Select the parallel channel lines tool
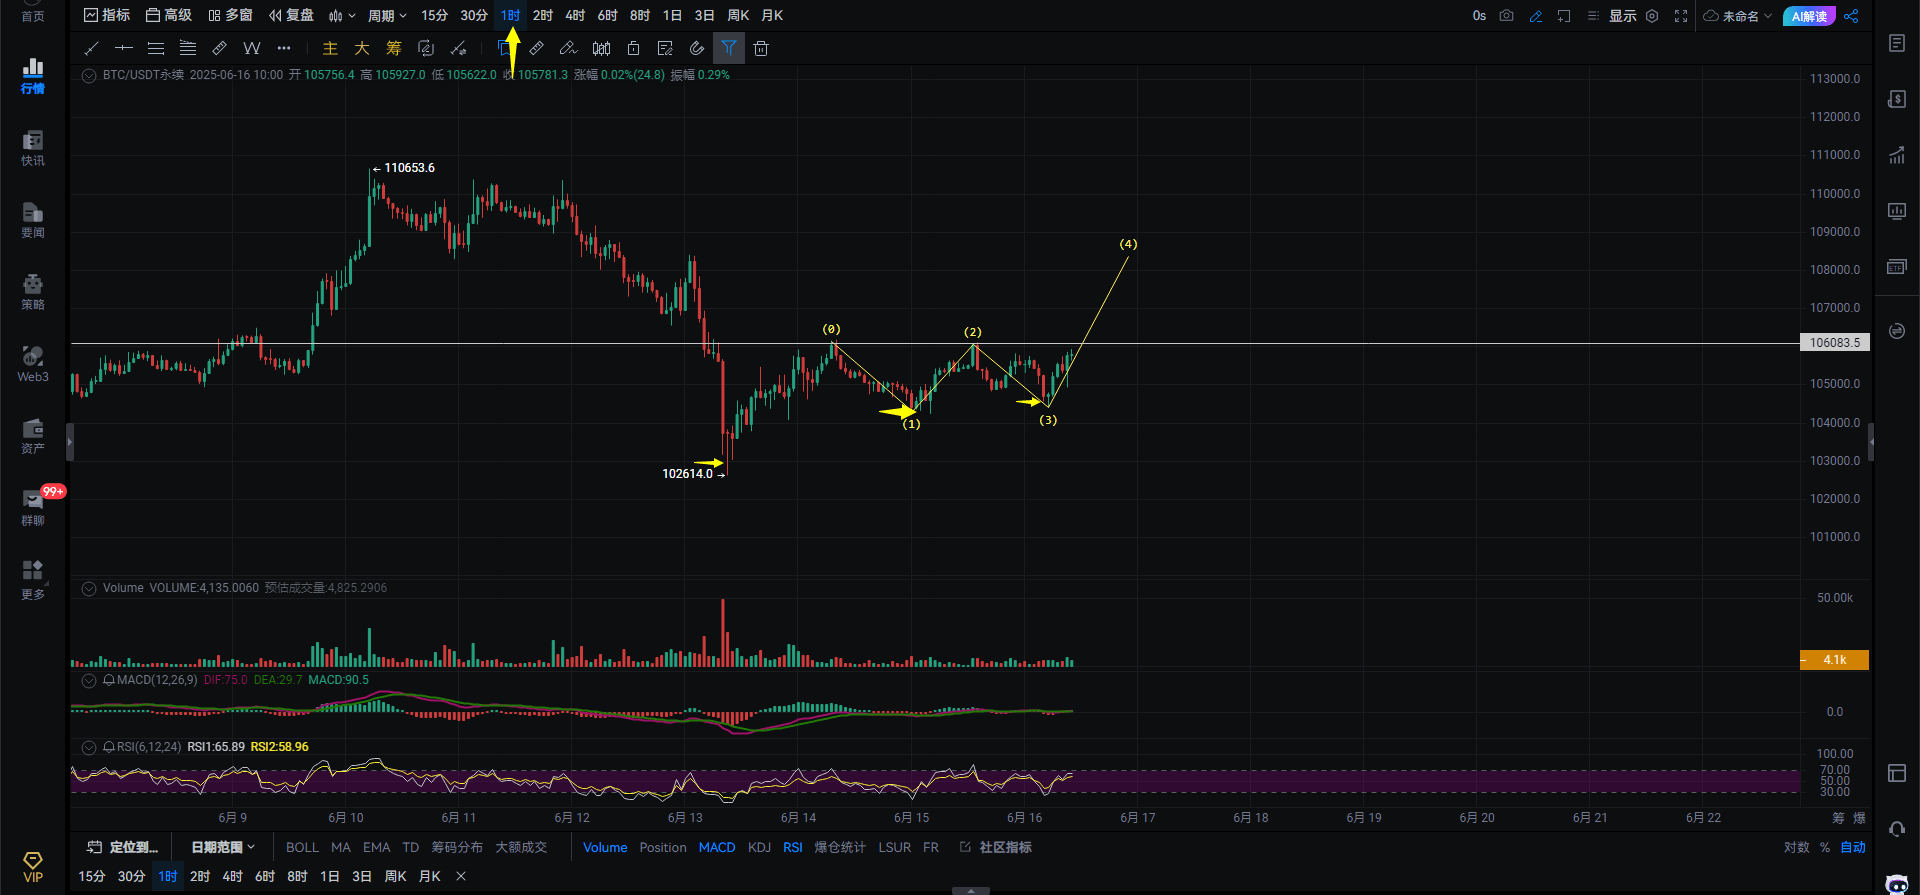The height and width of the screenshot is (895, 1920). pyautogui.click(x=156, y=48)
